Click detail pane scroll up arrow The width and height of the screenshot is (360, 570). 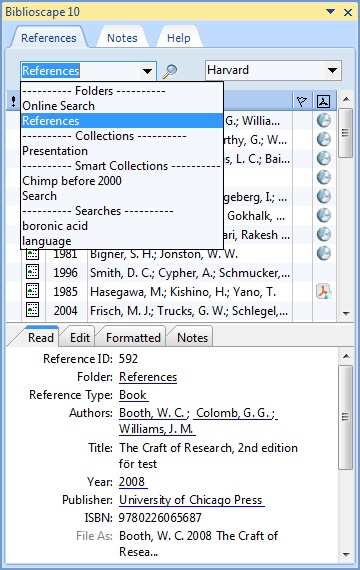346,356
